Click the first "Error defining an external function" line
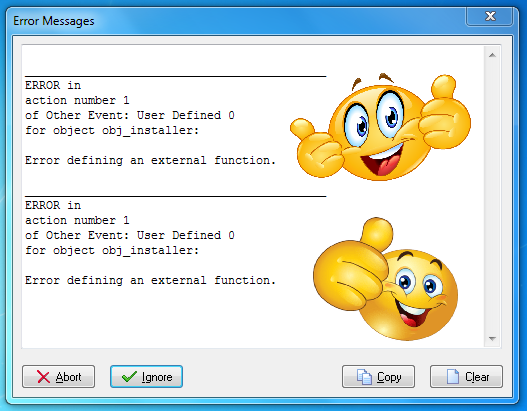This screenshot has height=411, width=527. [150, 160]
